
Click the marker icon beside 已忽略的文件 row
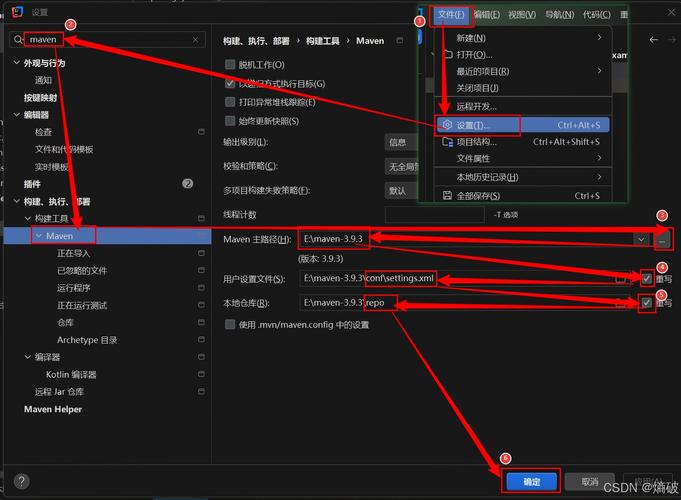[201, 270]
